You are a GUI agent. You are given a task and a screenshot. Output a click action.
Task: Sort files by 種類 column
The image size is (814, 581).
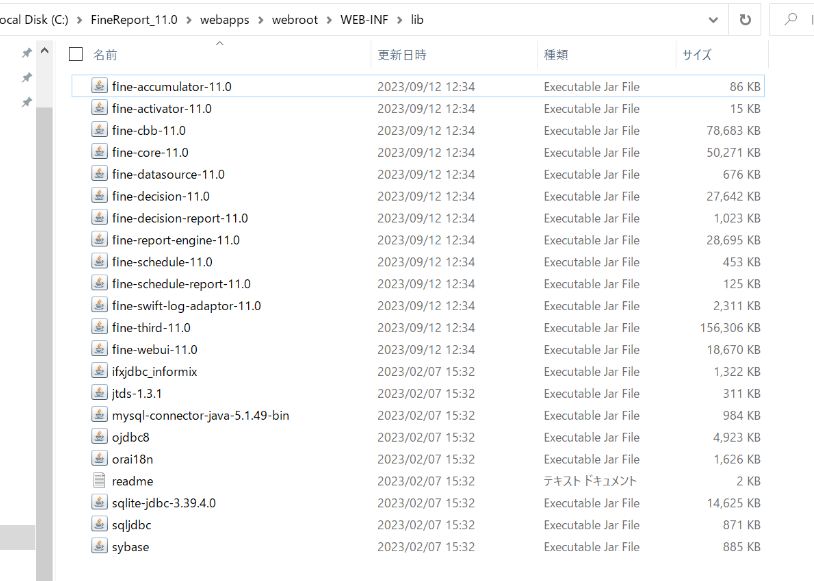(556, 55)
